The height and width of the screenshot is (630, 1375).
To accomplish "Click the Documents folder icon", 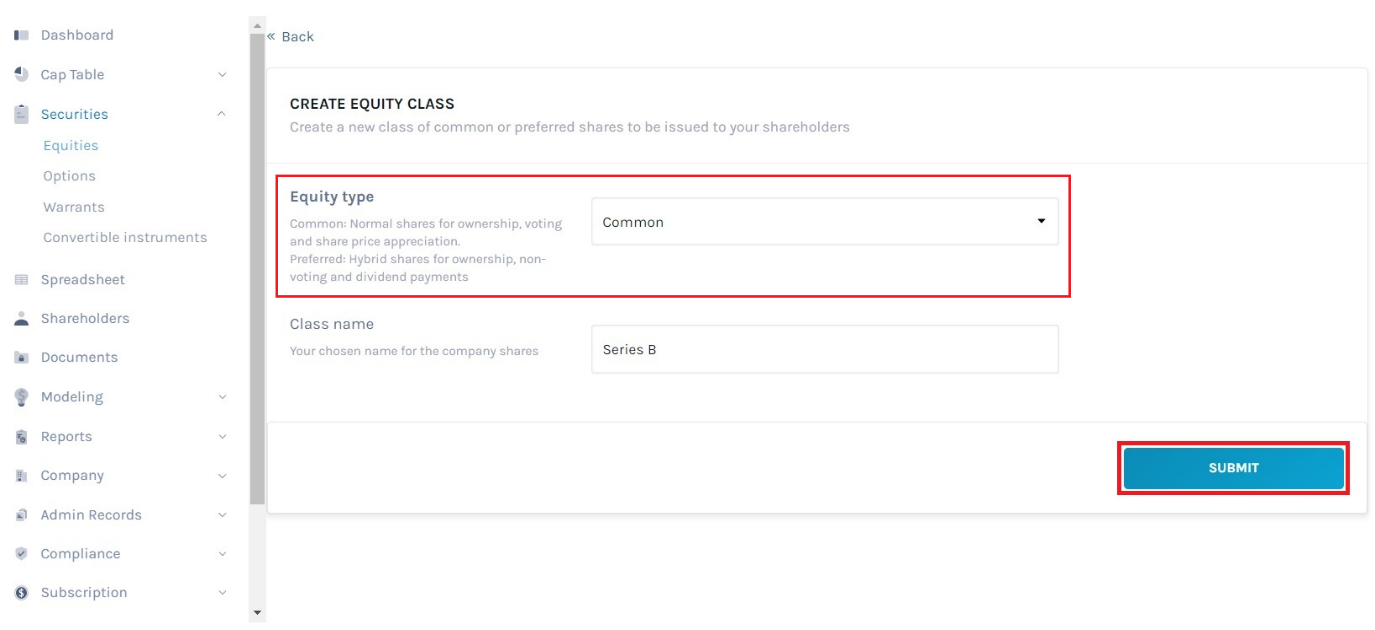I will (x=21, y=357).
